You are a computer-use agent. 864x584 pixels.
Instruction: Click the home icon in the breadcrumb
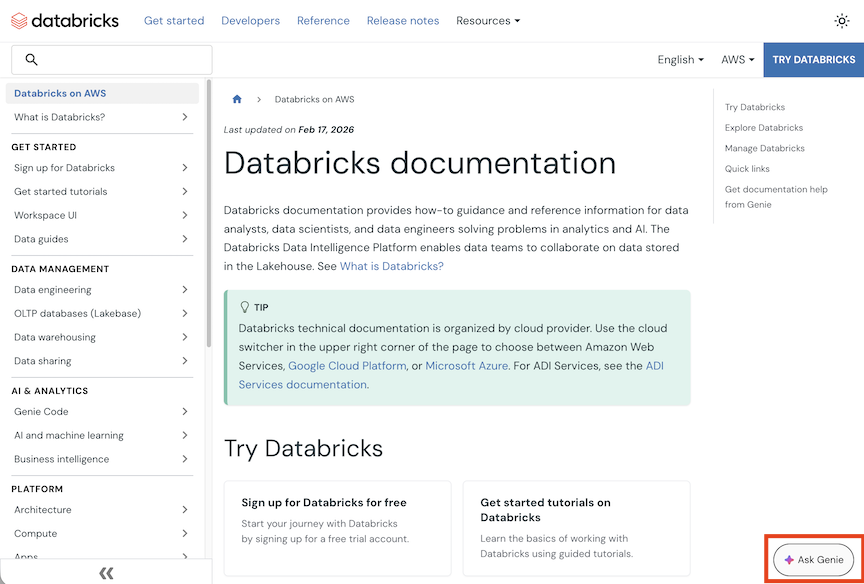pos(237,99)
